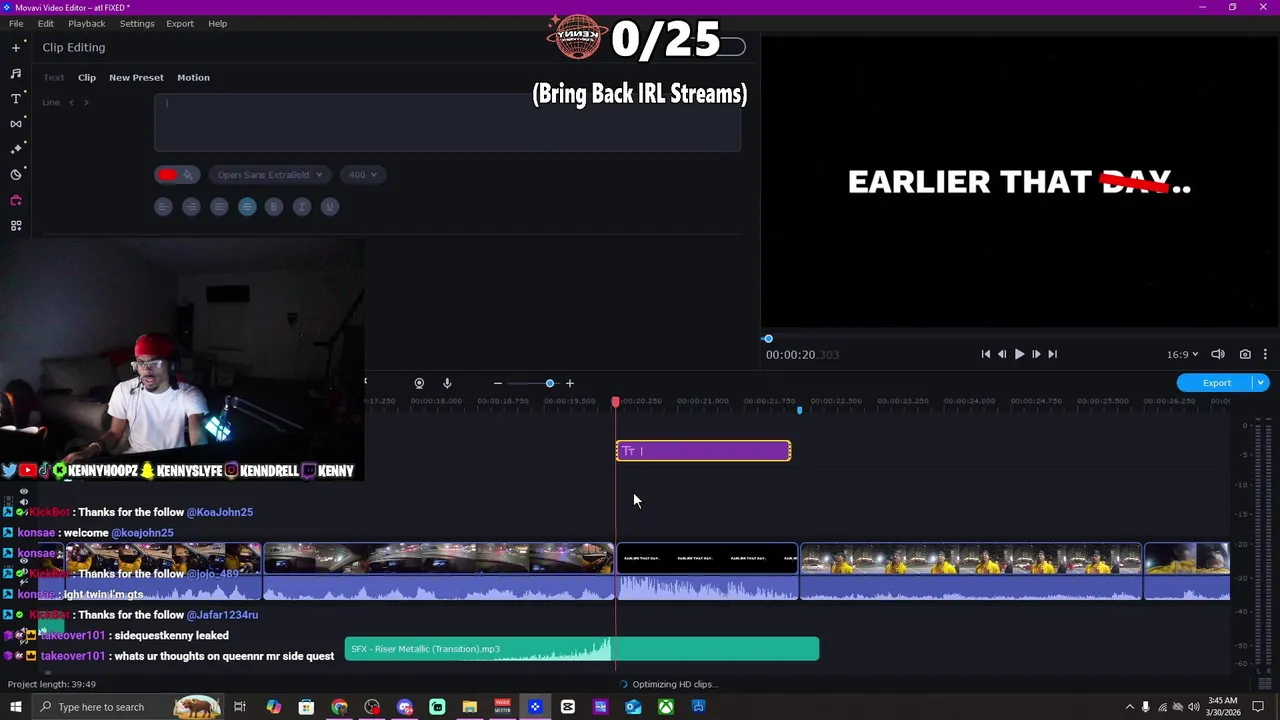Switch to the Clip tab
The width and height of the screenshot is (1280, 720).
(87, 77)
